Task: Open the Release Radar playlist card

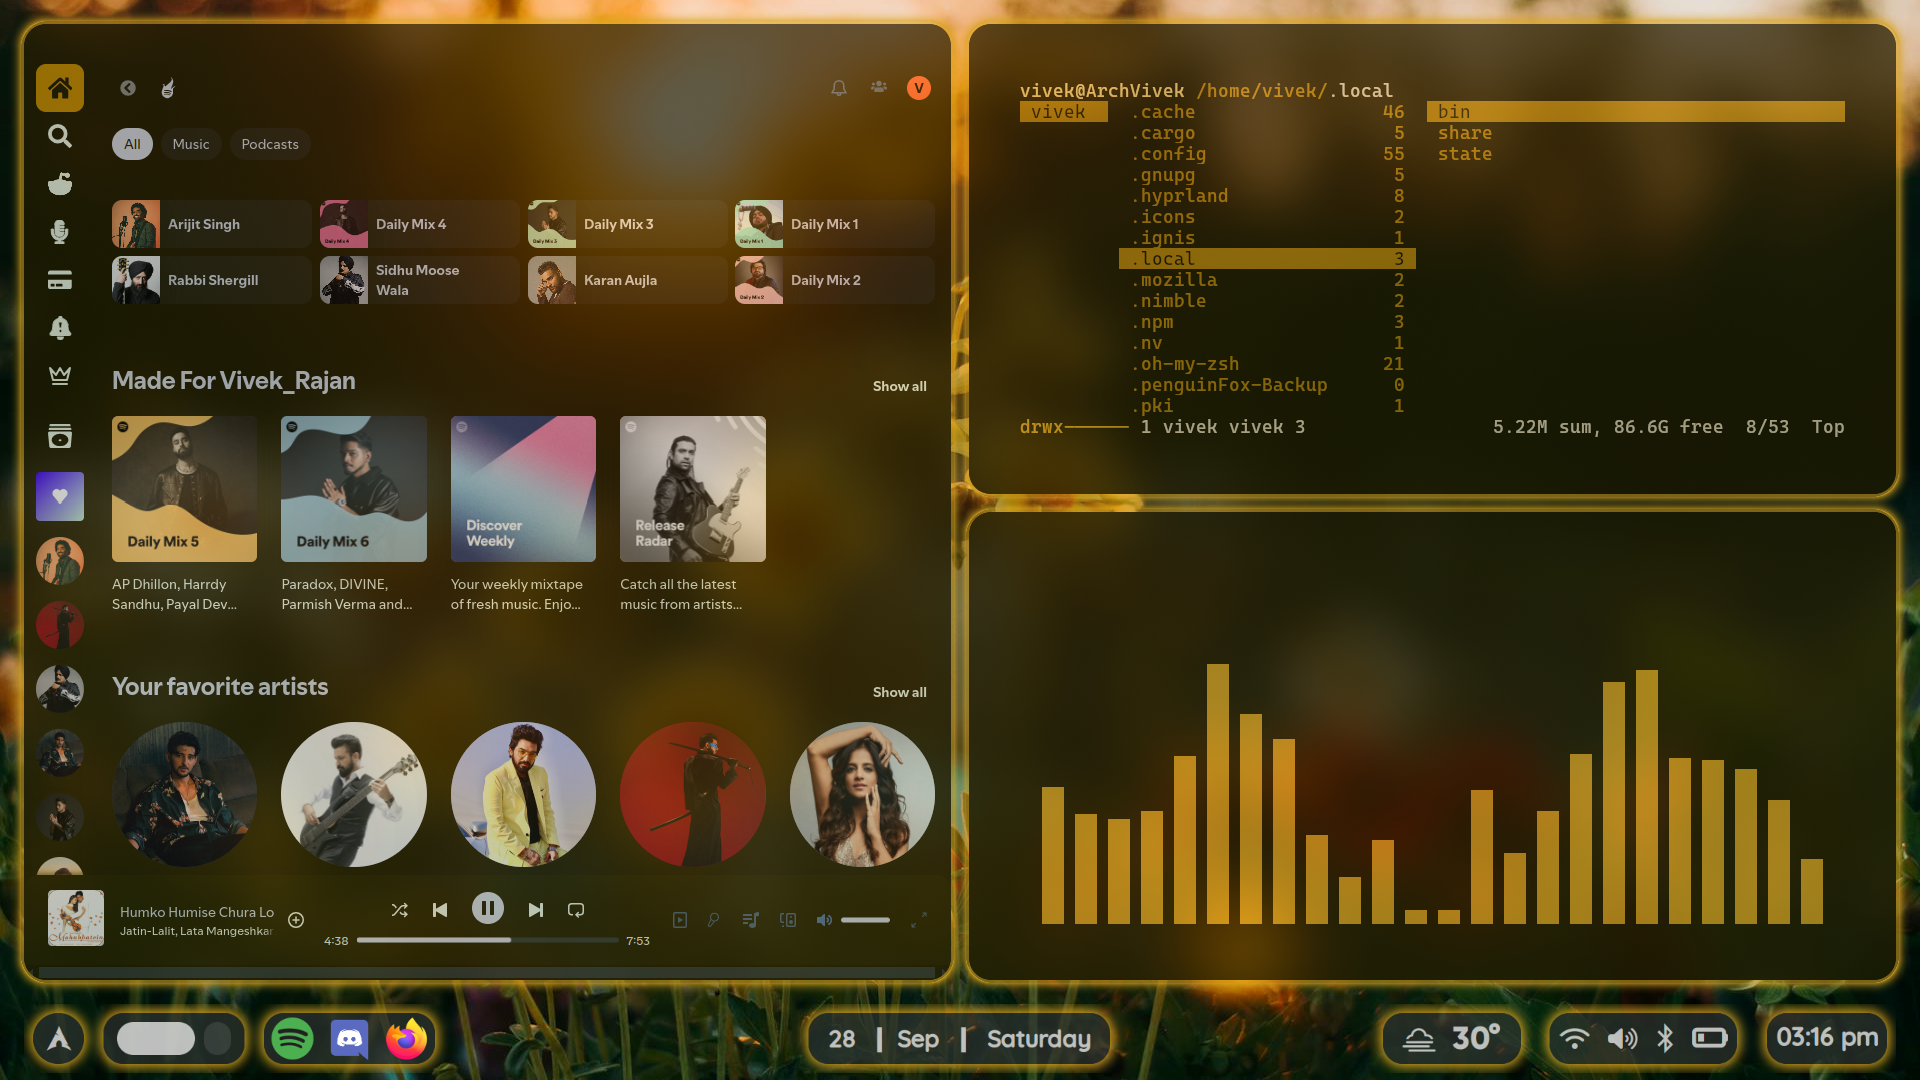Action: point(693,515)
